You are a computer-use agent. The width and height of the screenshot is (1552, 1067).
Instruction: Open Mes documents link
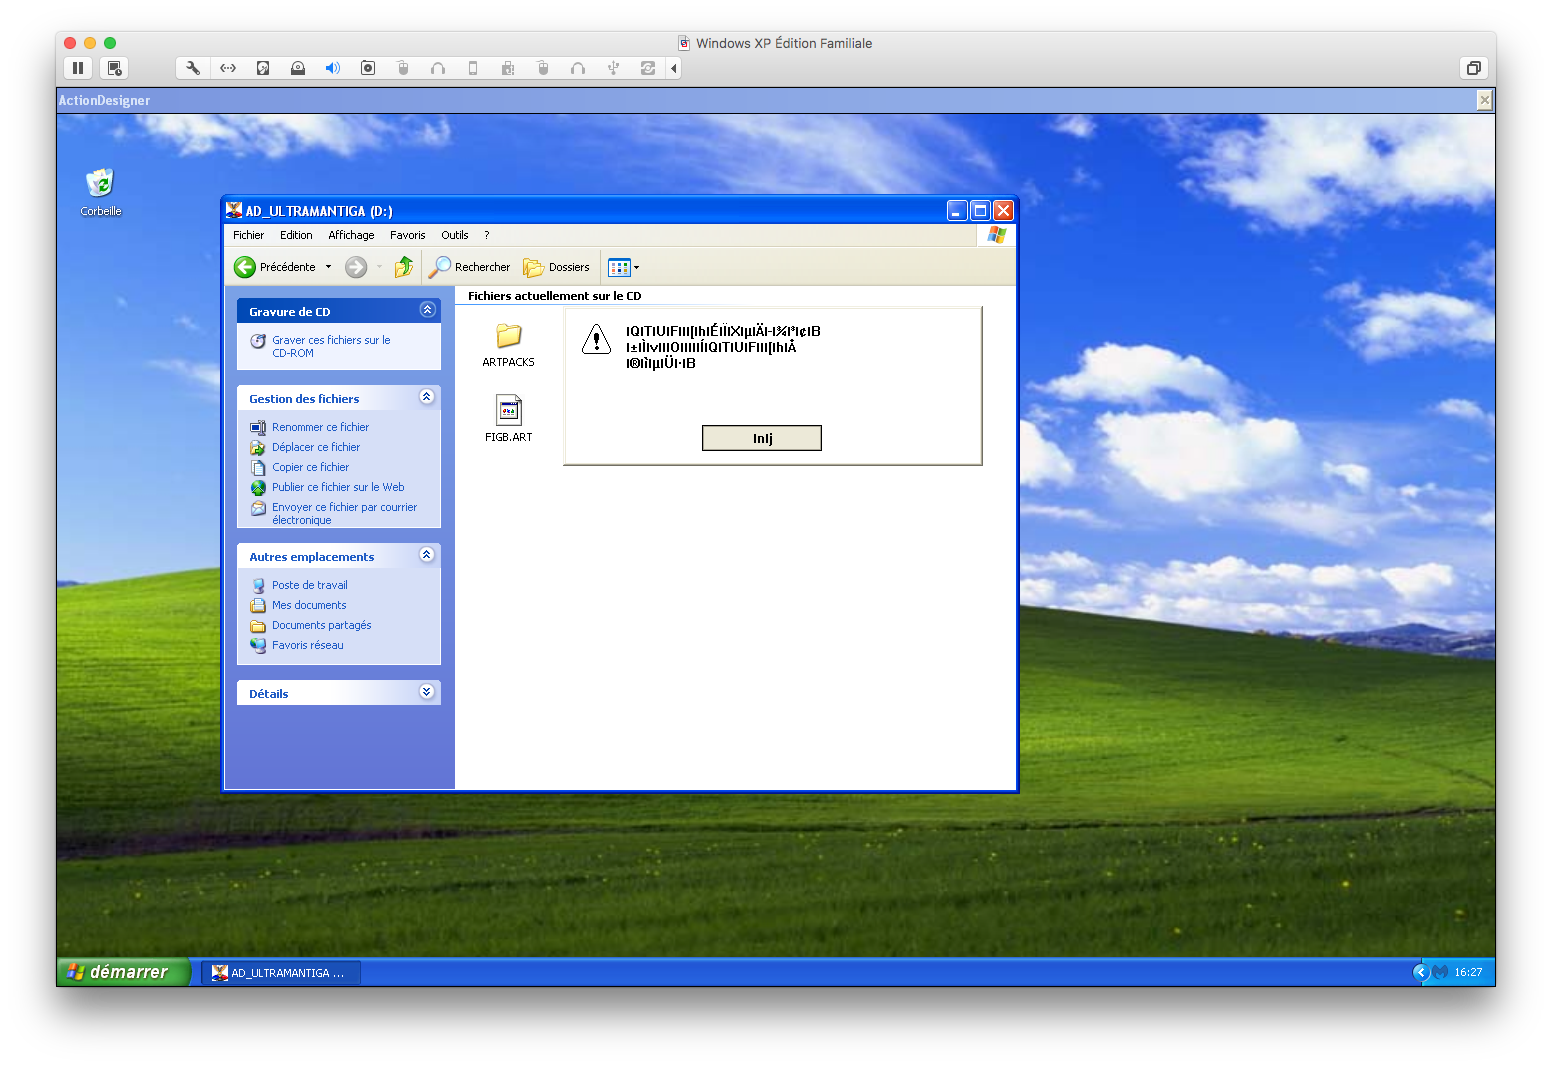tap(309, 605)
